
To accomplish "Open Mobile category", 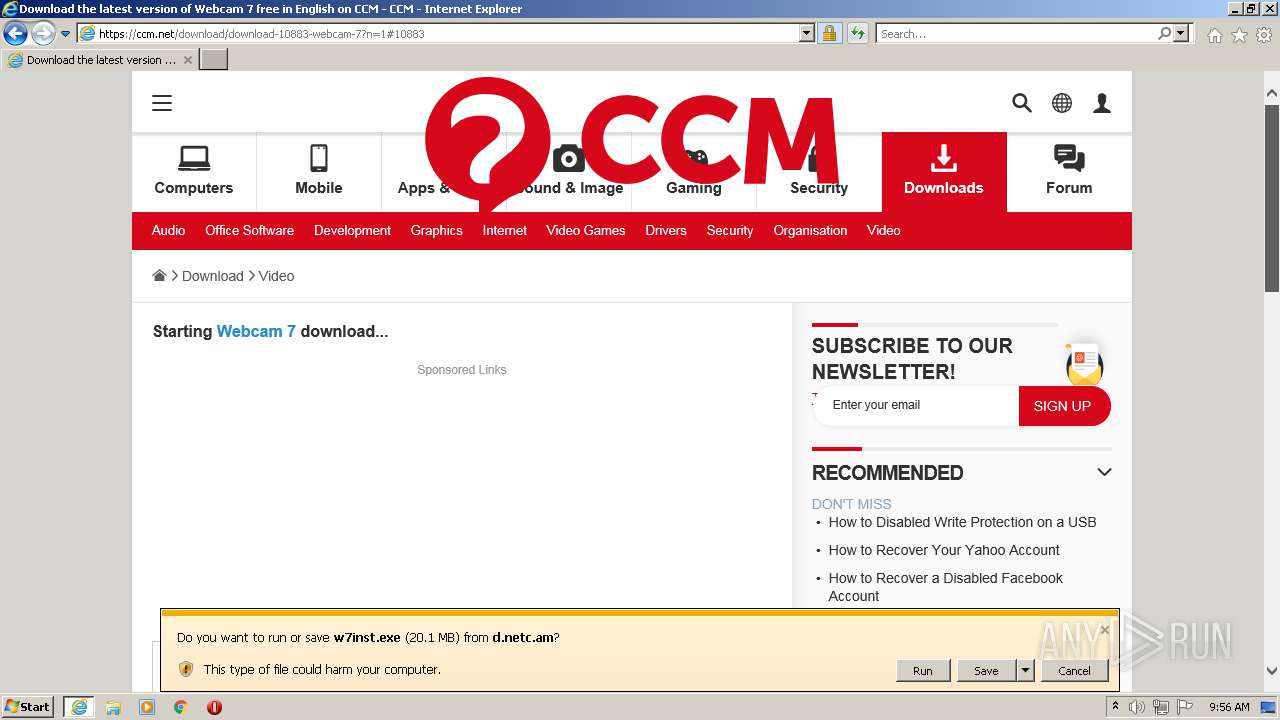I will [319, 172].
